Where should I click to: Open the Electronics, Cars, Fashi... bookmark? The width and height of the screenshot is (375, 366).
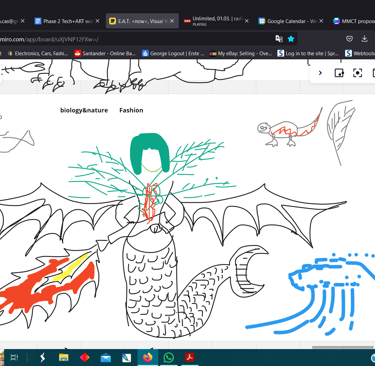(x=38, y=53)
